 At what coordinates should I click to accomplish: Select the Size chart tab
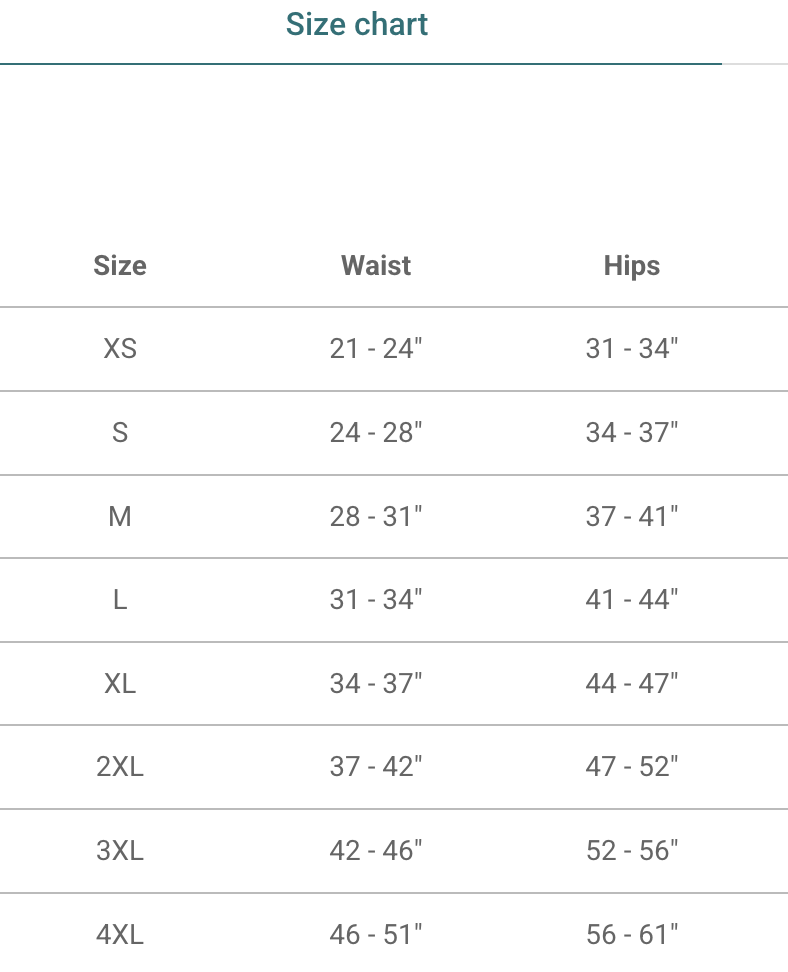[x=357, y=25]
